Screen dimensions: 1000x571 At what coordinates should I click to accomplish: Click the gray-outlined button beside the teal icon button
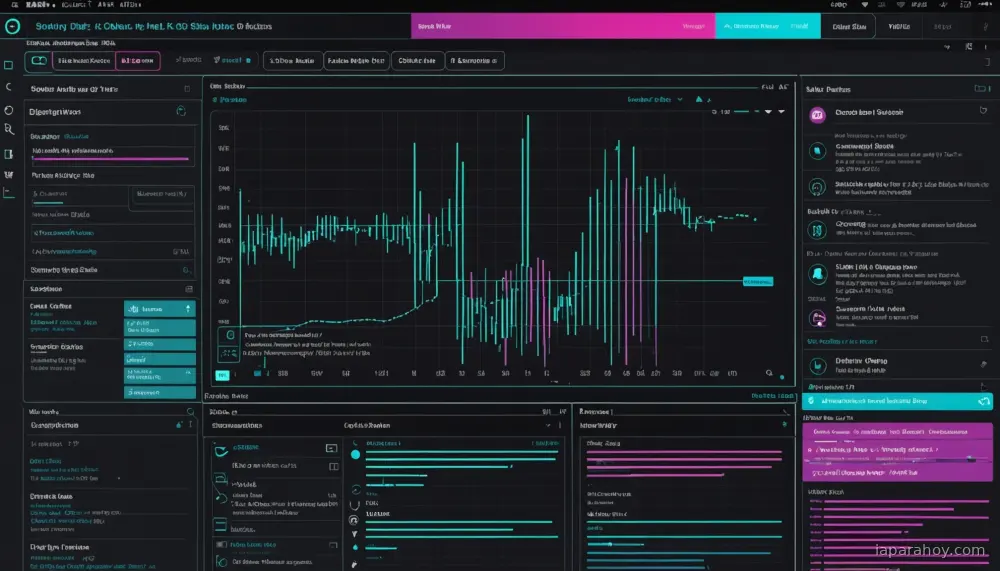pos(84,61)
